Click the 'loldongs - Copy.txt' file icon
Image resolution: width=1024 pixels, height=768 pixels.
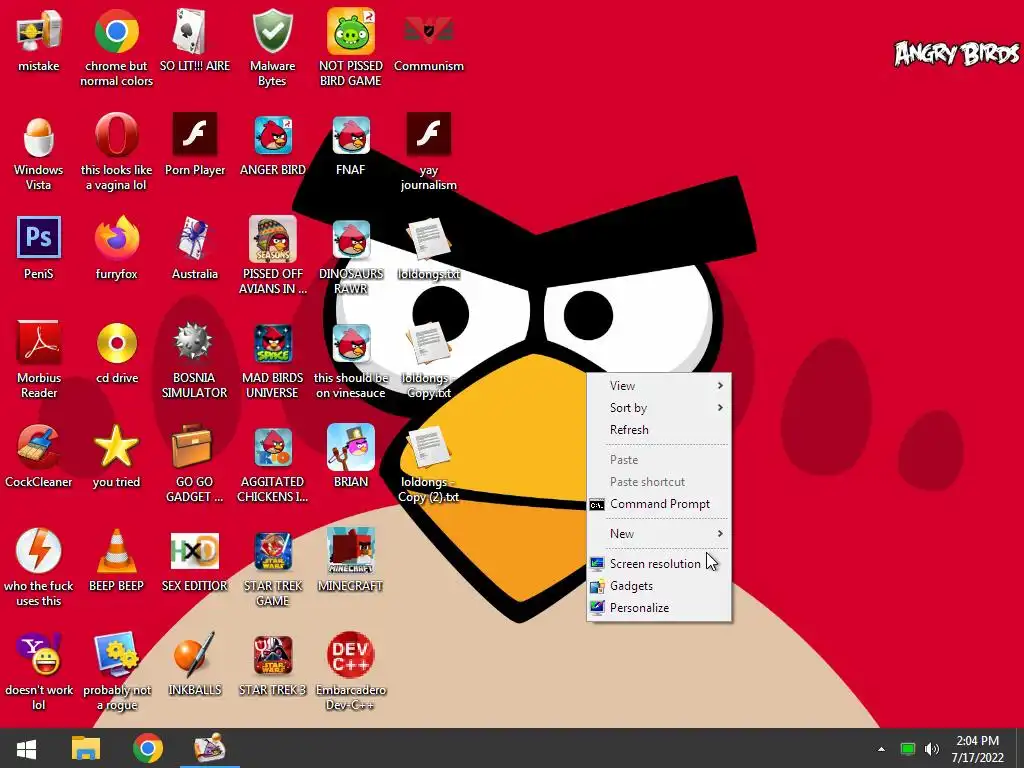(428, 343)
